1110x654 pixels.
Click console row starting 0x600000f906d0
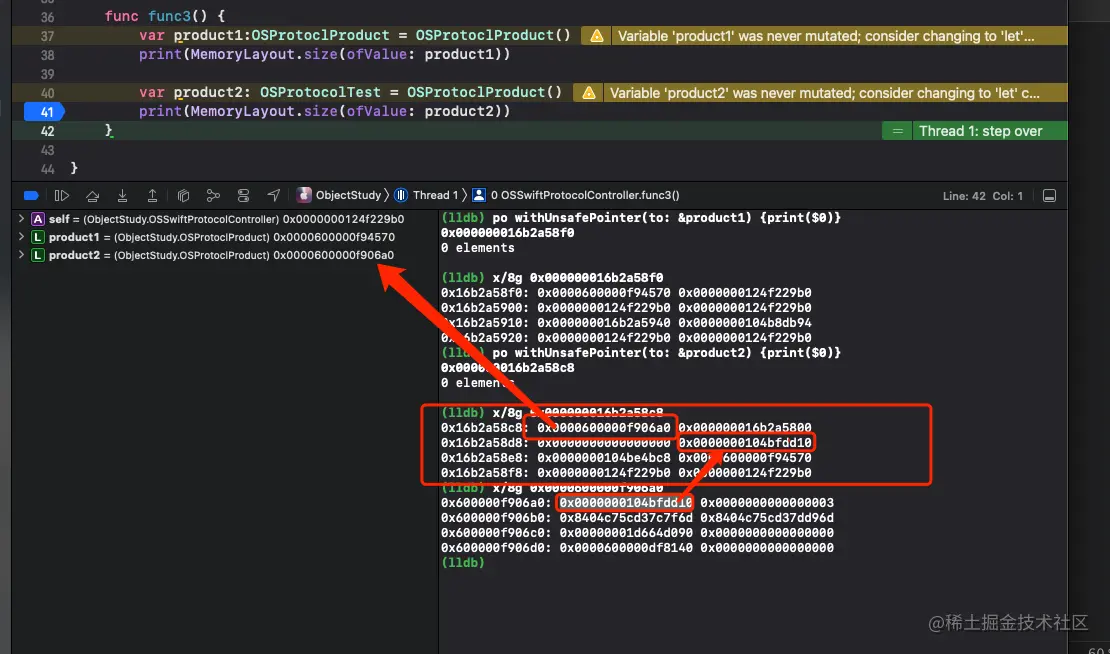click(637, 548)
